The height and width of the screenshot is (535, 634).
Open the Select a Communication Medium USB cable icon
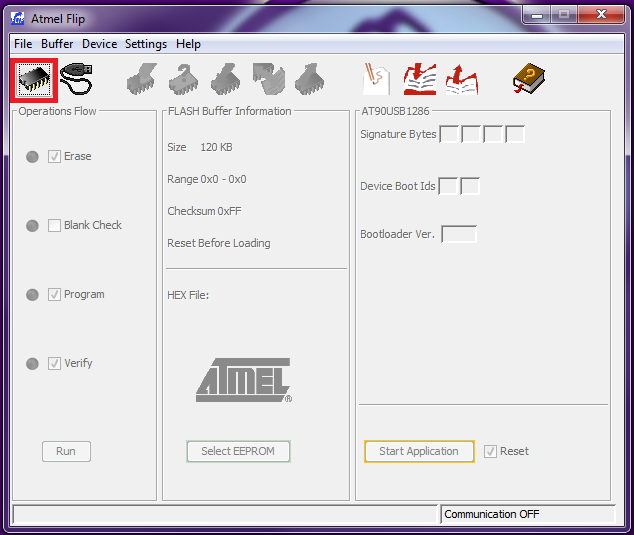pos(76,79)
